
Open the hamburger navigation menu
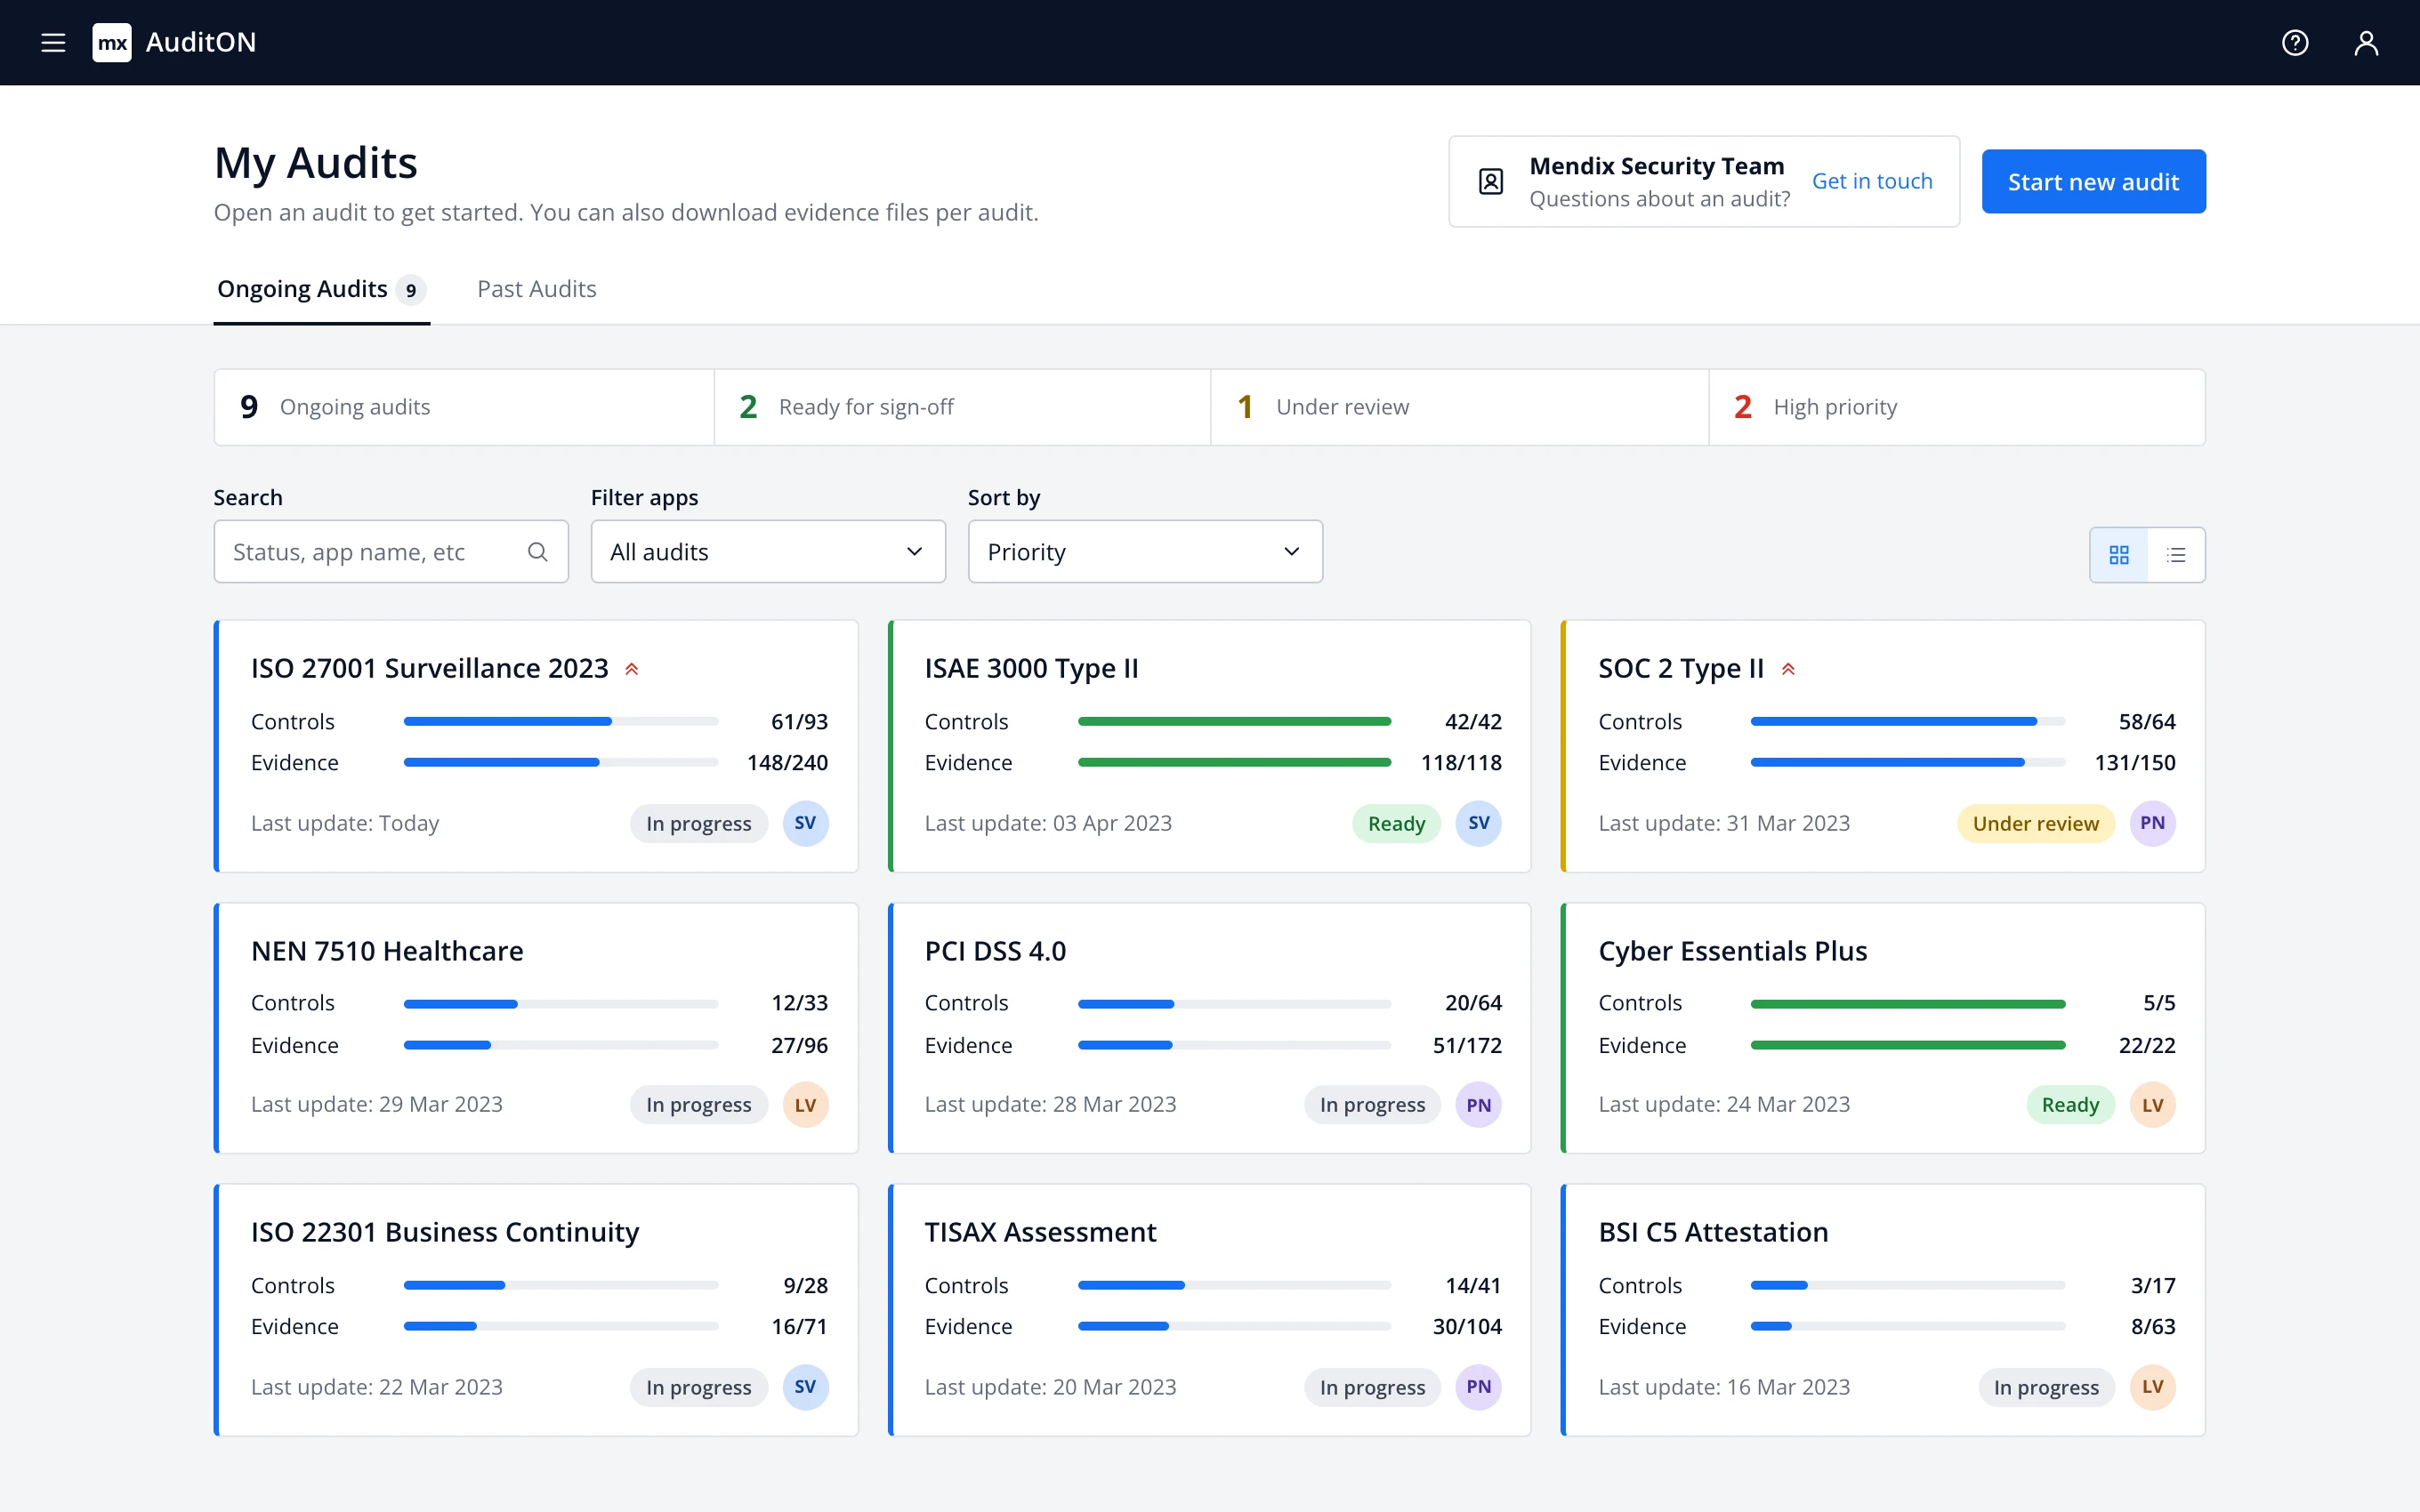(x=53, y=42)
